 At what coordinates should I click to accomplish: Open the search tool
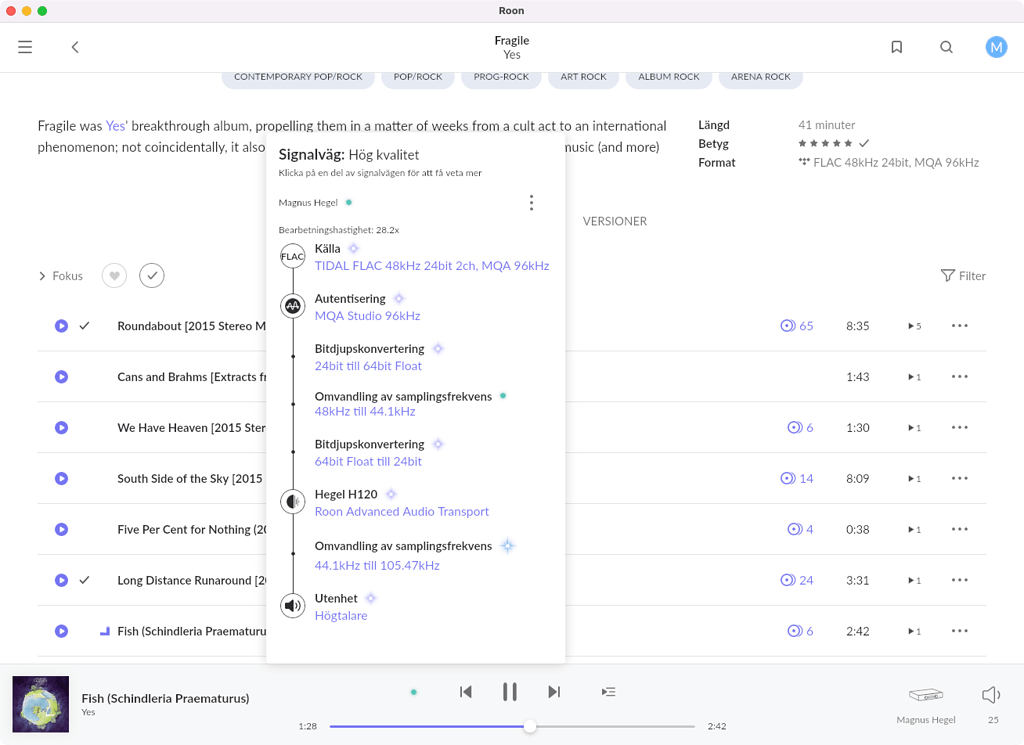click(x=946, y=47)
